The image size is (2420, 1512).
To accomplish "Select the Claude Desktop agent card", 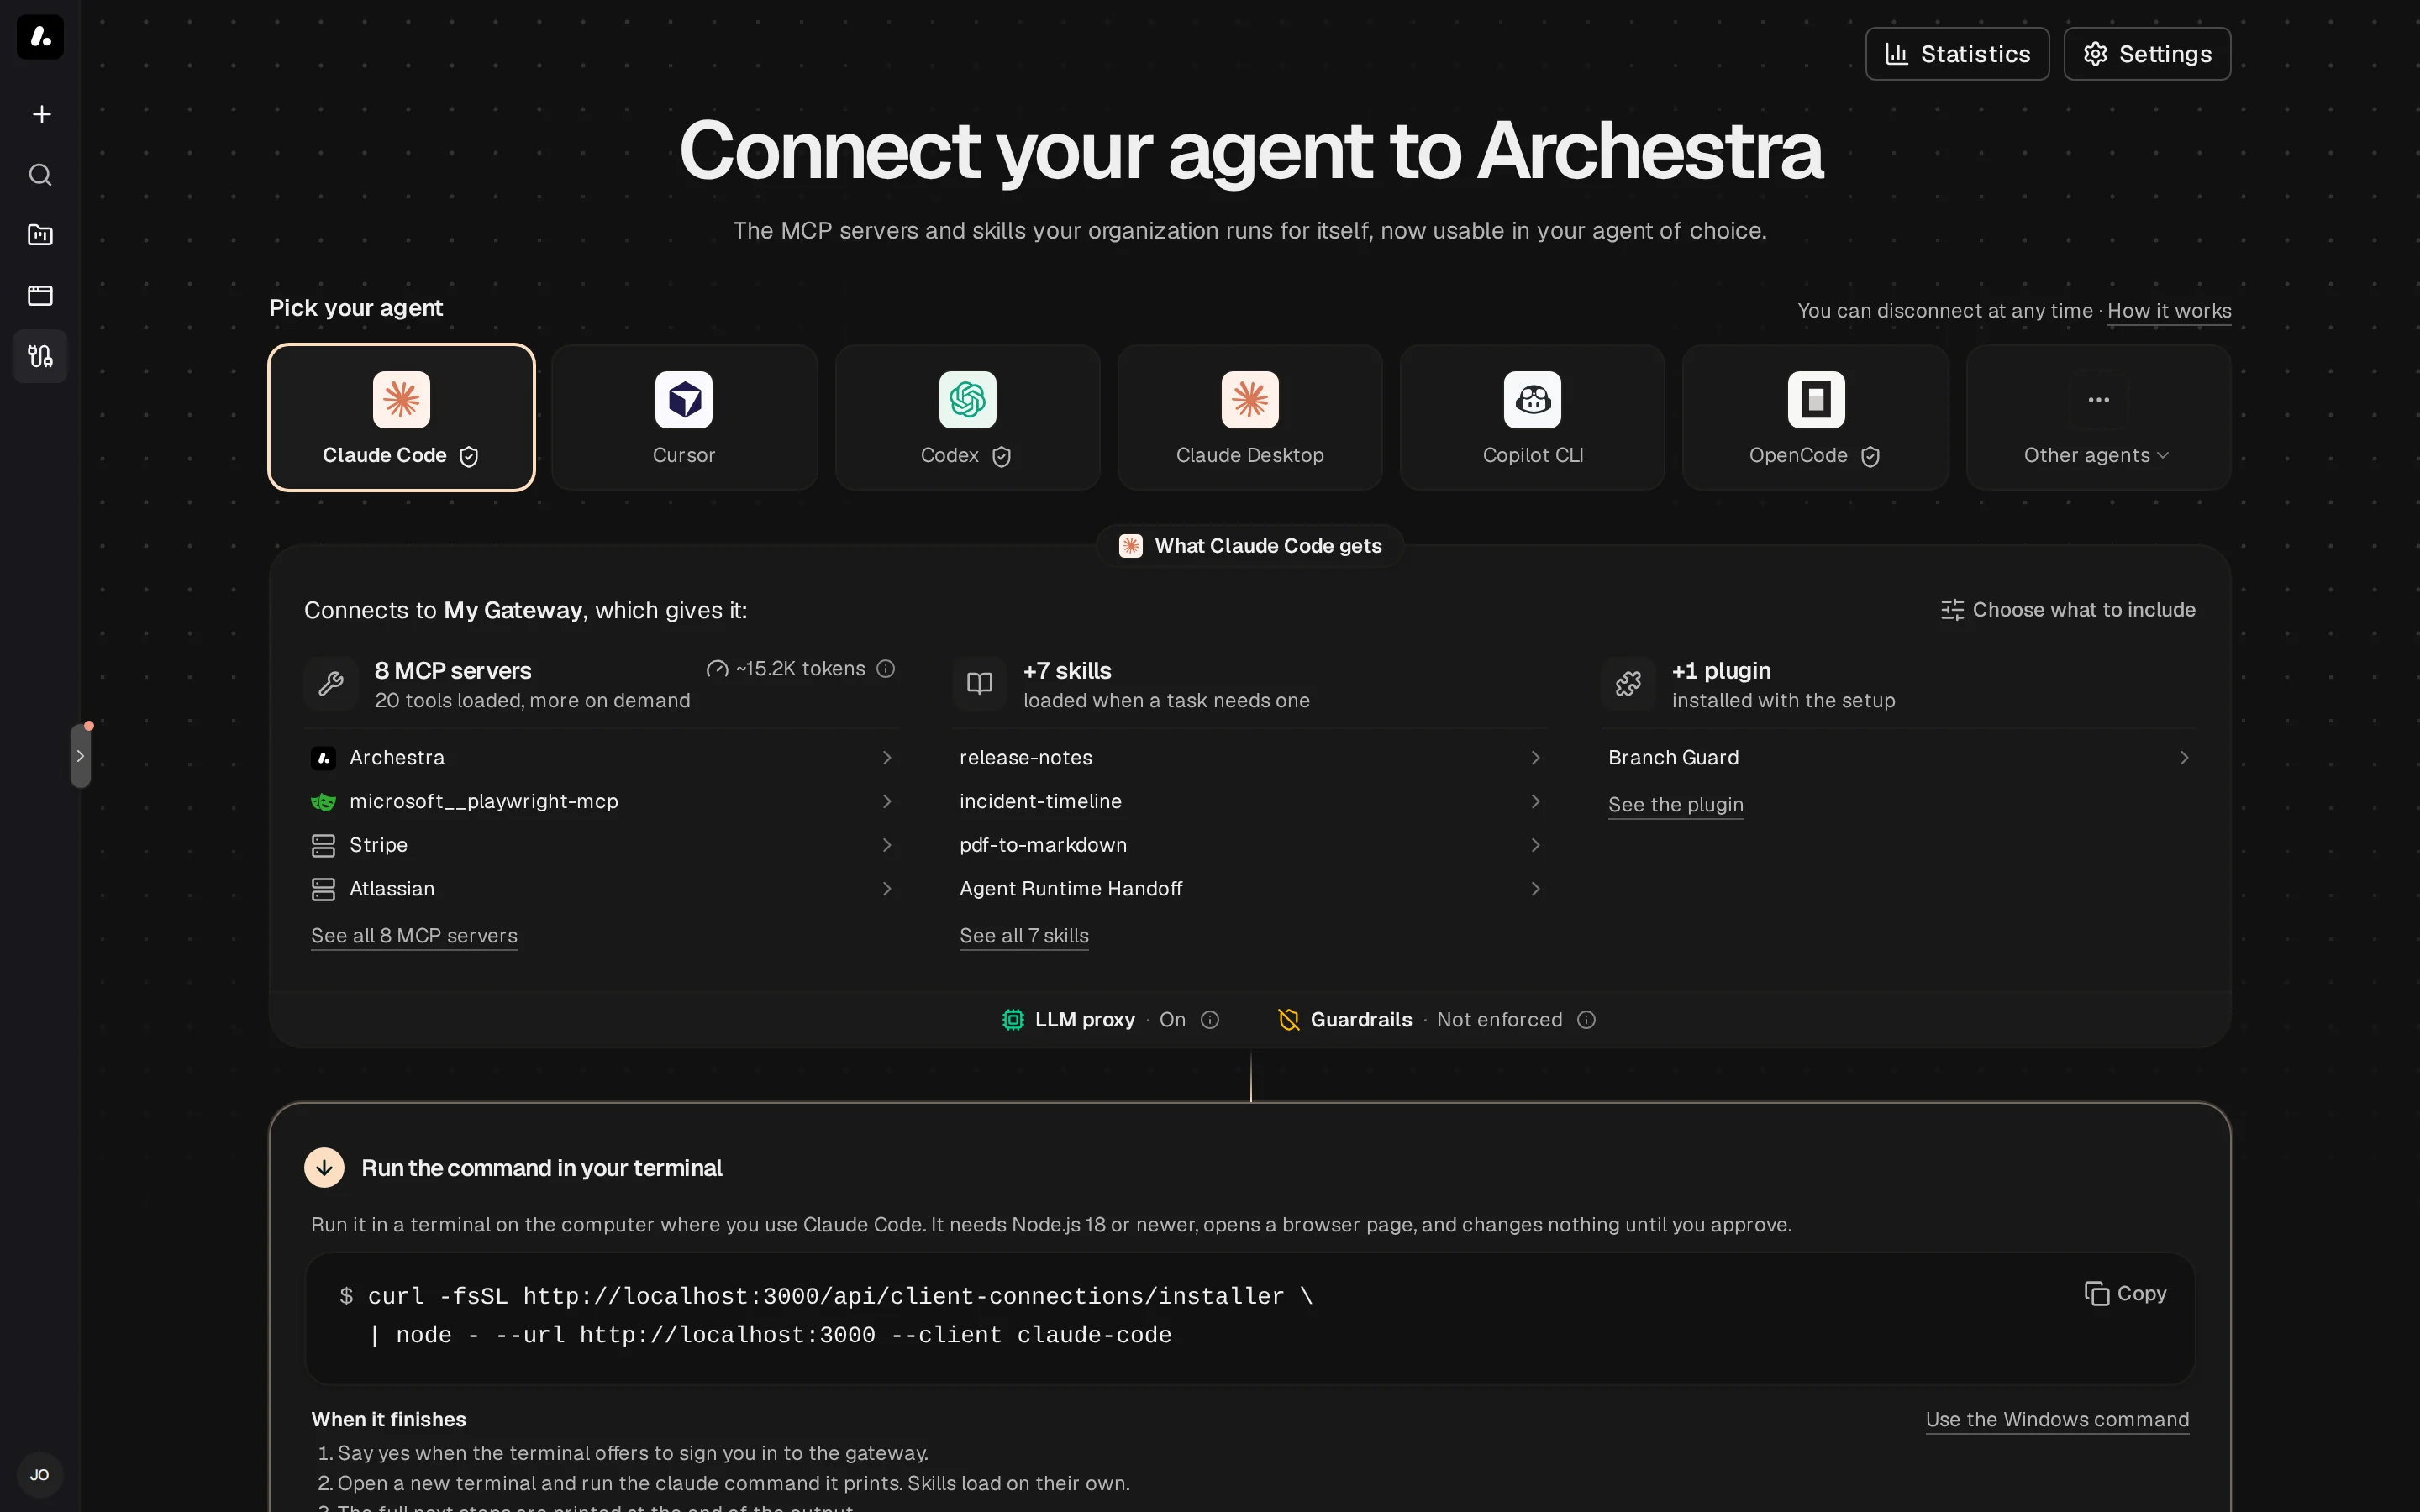I will [1250, 417].
